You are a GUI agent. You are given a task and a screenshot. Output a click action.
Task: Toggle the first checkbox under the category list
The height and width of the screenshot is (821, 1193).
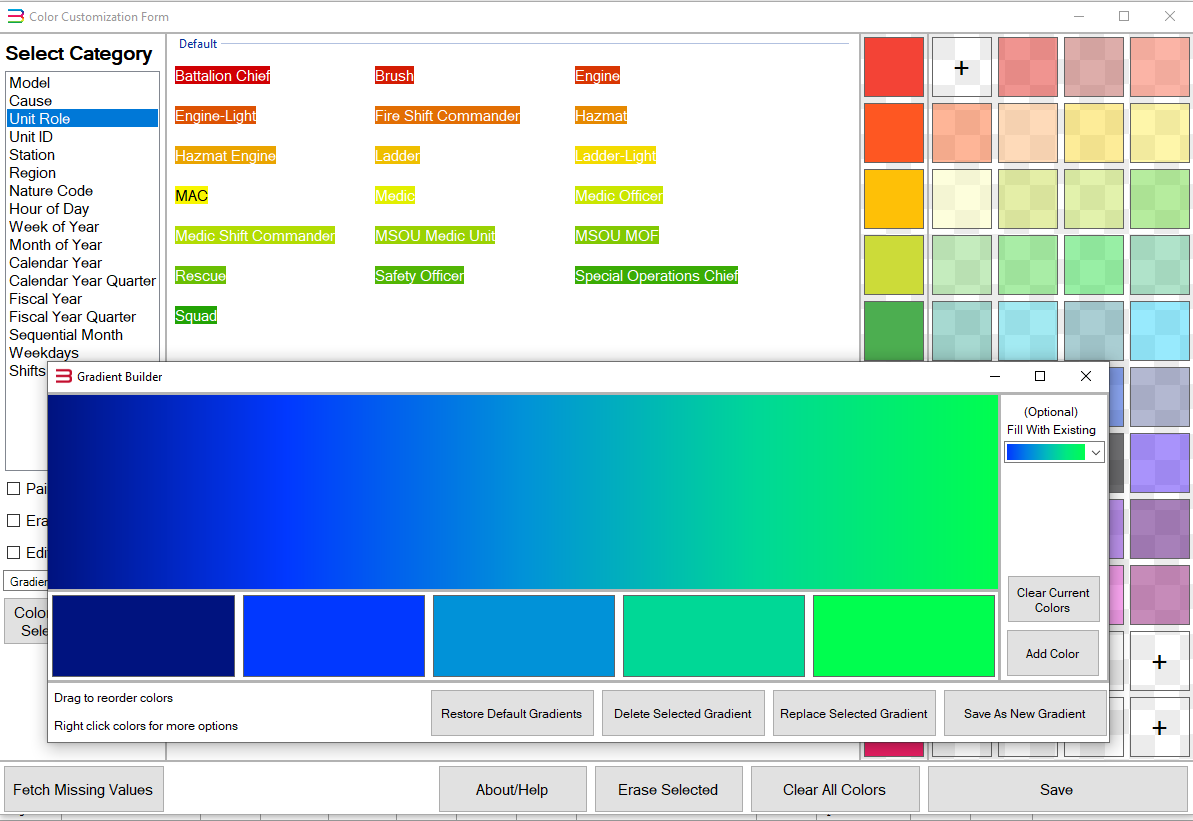14,489
